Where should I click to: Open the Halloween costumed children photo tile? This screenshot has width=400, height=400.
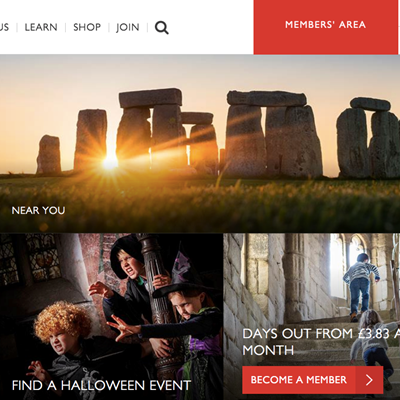(x=111, y=317)
